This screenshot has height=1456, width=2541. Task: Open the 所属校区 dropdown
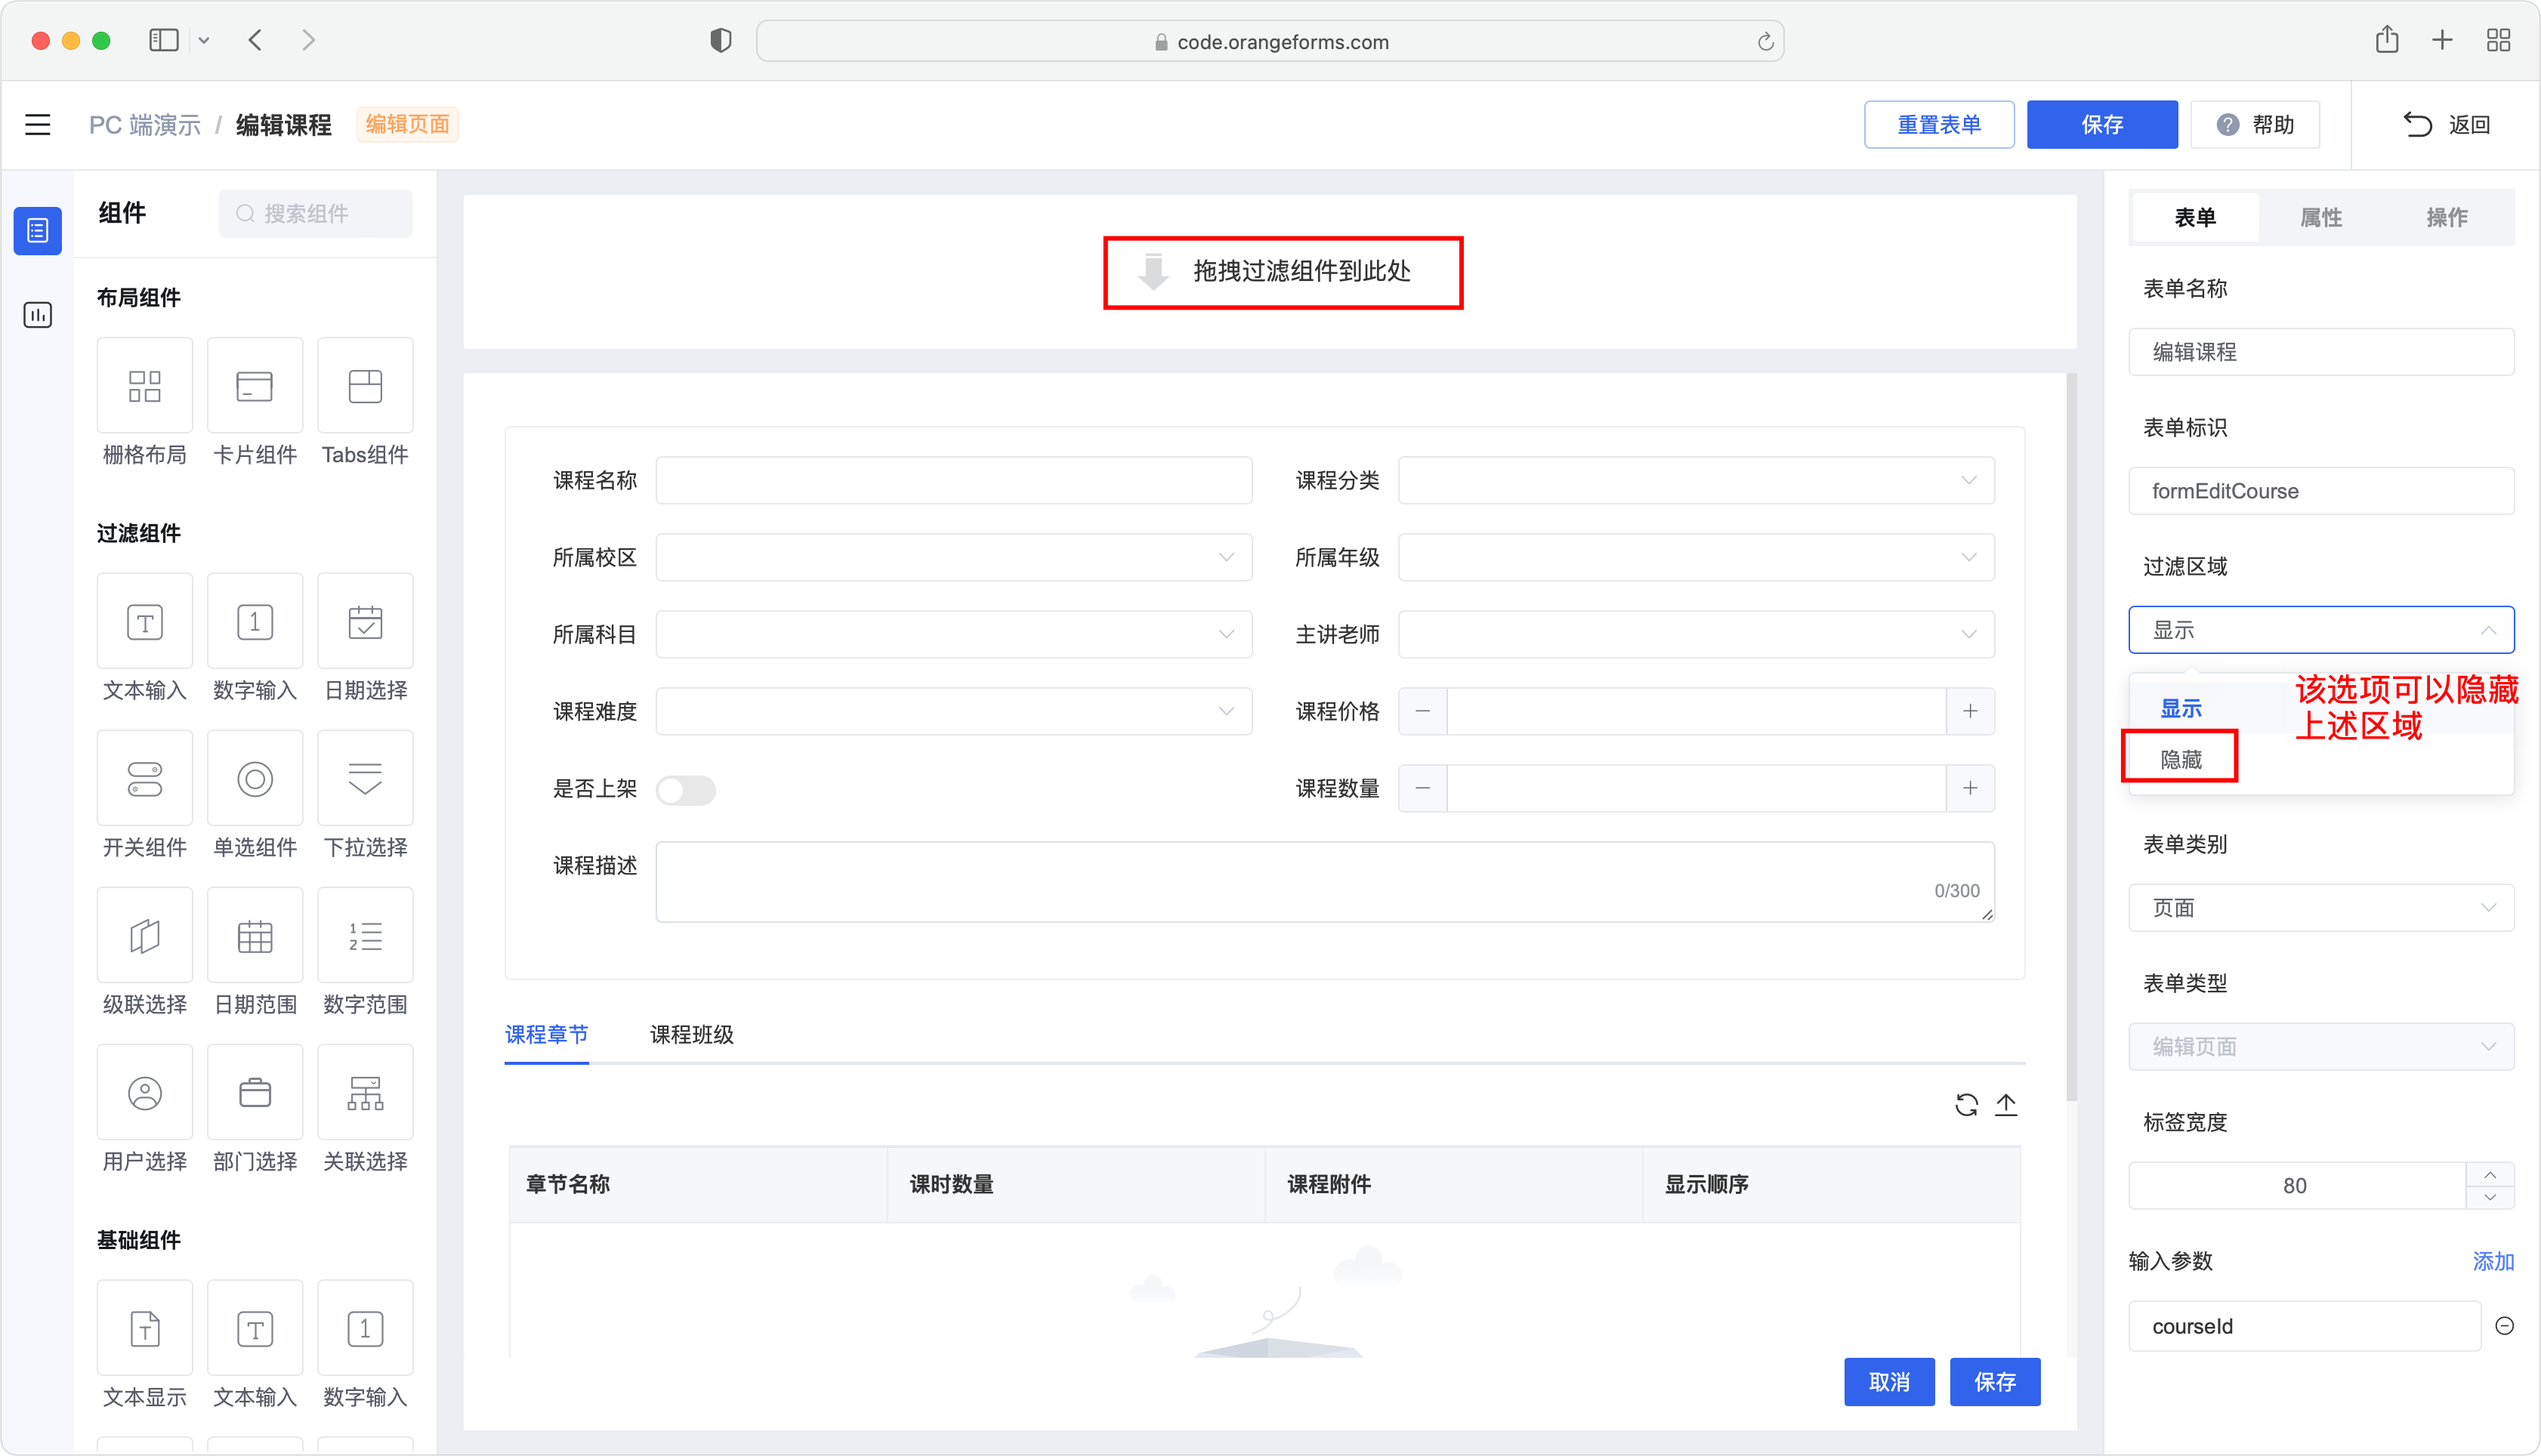(954, 558)
